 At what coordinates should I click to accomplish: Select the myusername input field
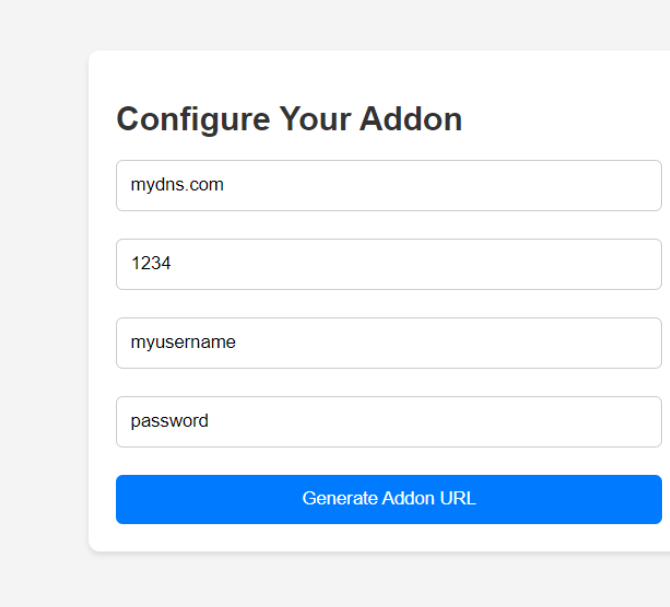pyautogui.click(x=388, y=343)
